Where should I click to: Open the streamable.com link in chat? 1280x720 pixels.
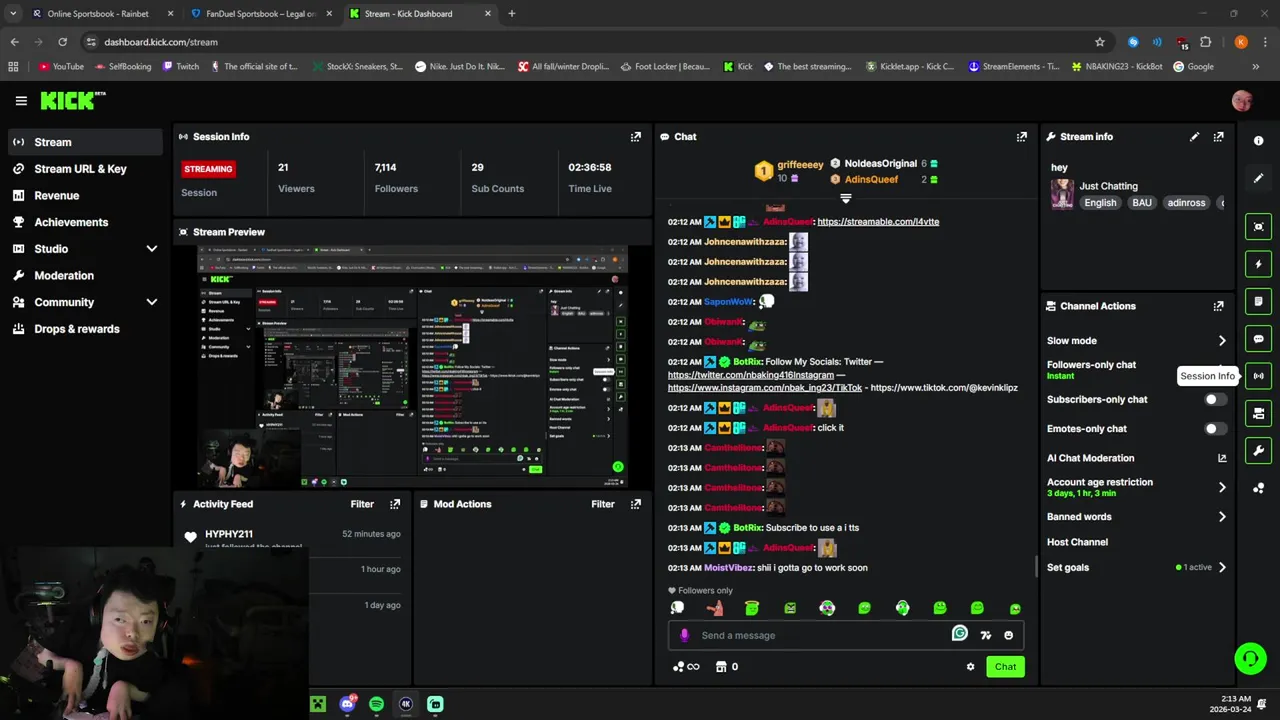coord(878,222)
